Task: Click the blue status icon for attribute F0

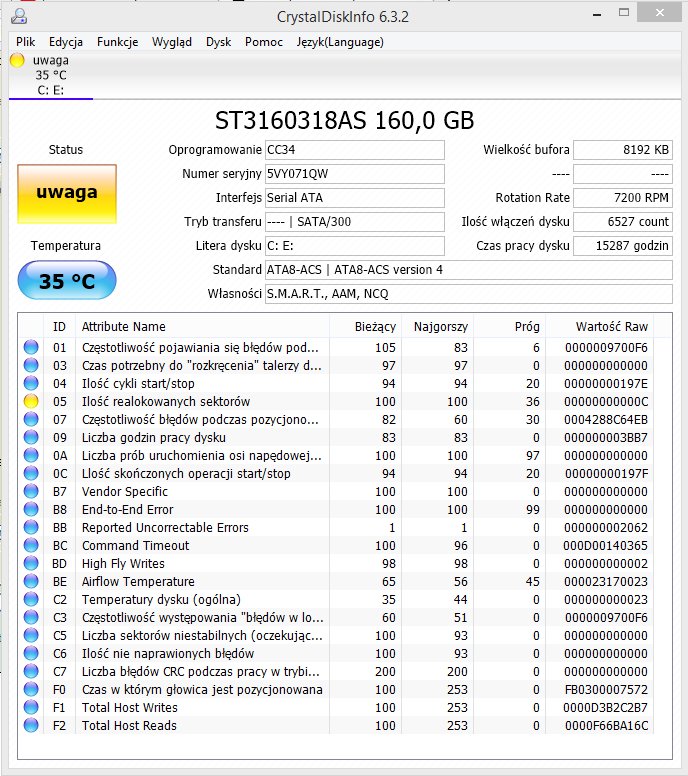Action: coord(31,689)
